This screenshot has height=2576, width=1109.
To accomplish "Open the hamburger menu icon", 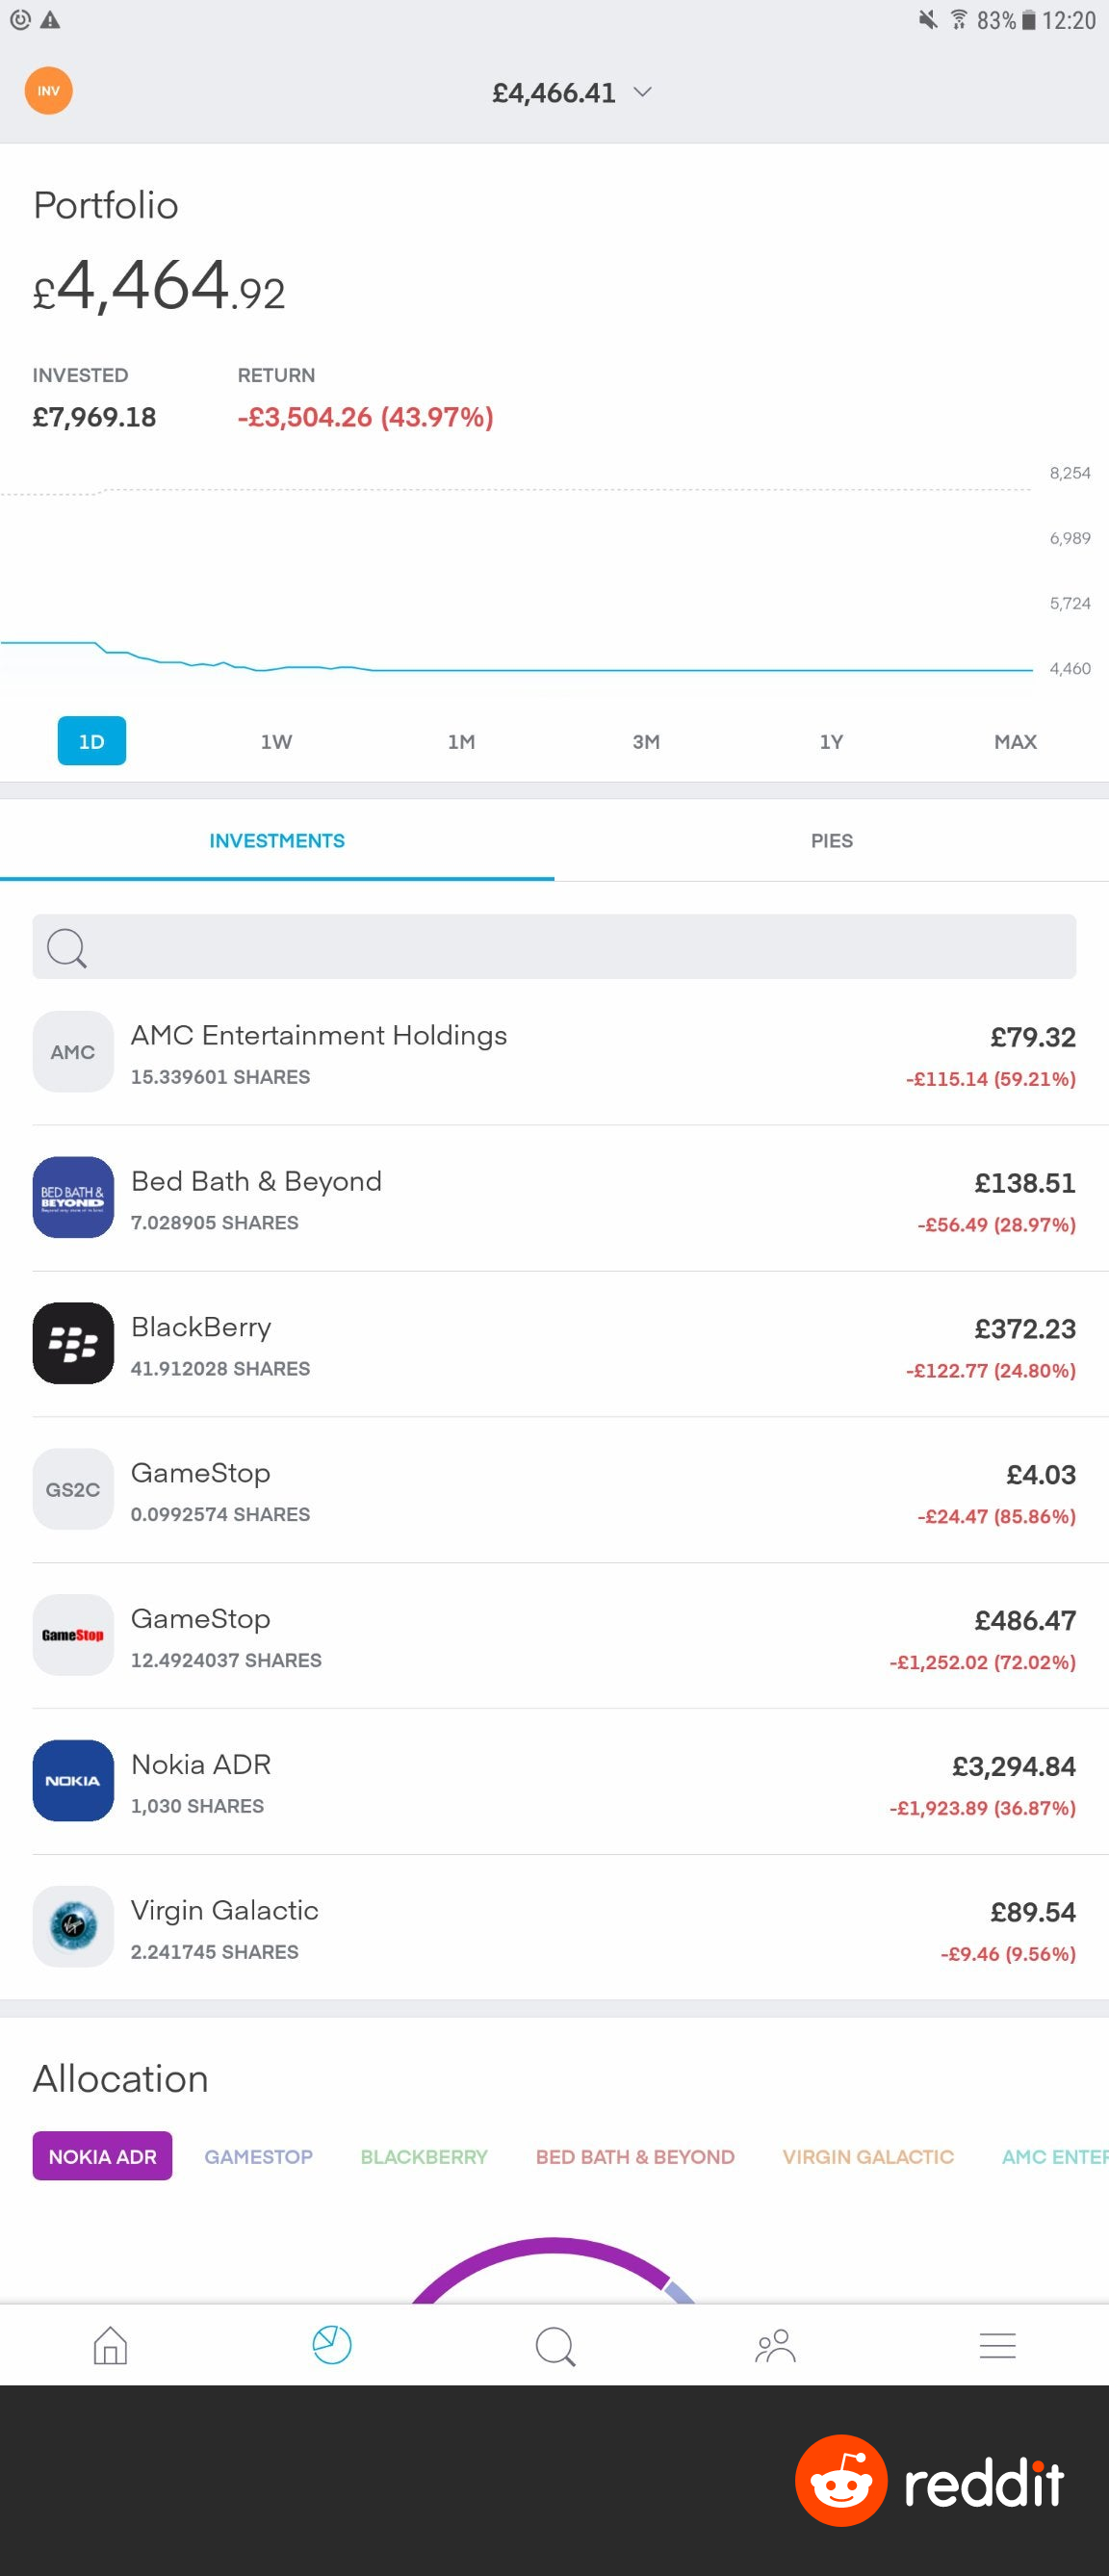I will [997, 2345].
